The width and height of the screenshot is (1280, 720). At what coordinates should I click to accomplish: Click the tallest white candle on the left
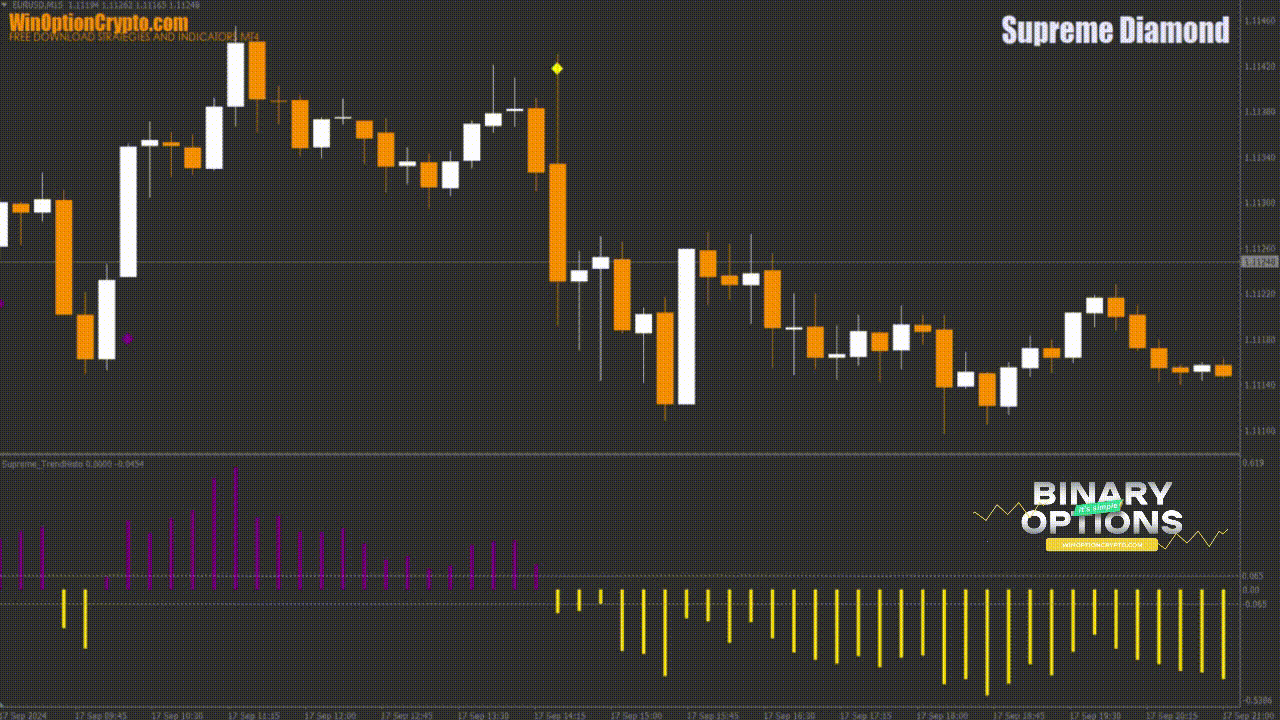coord(128,211)
